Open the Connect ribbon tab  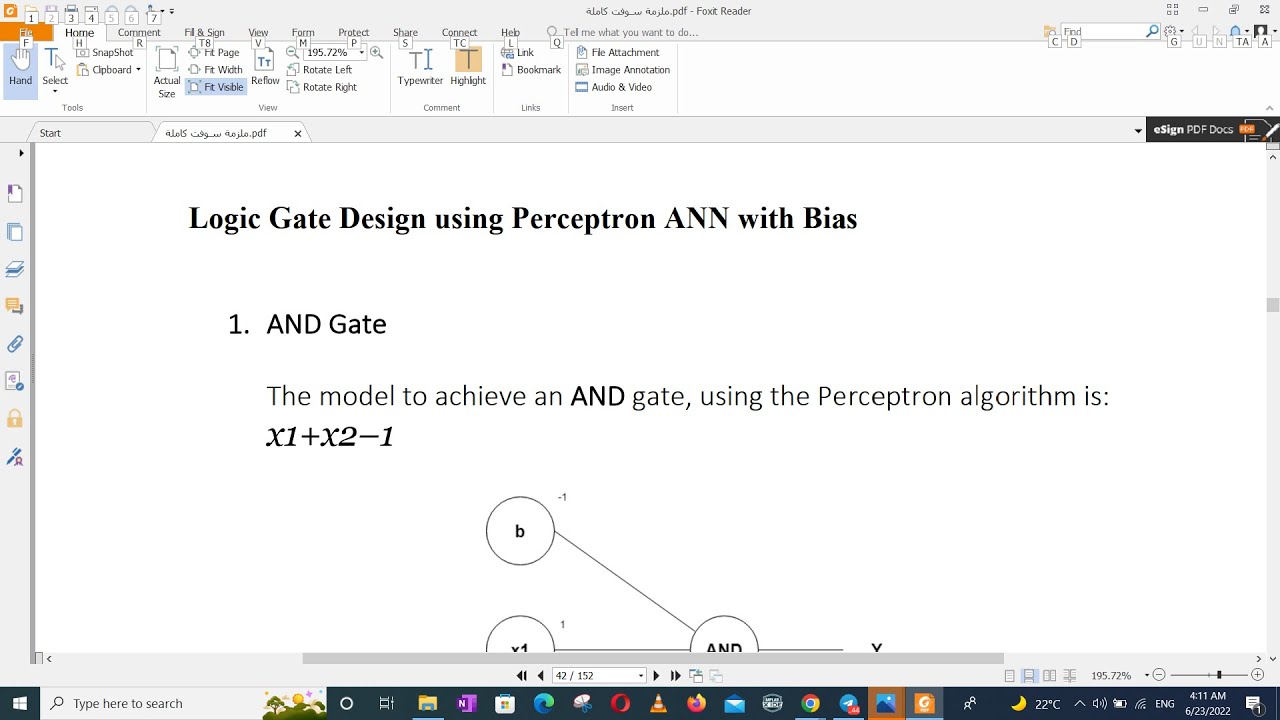(459, 33)
